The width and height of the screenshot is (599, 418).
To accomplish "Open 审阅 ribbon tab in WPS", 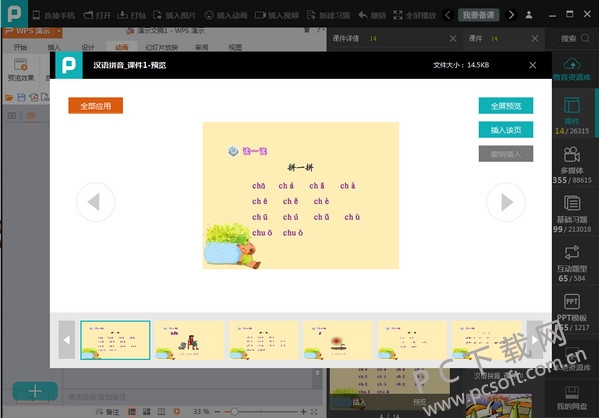I will 201,47.
